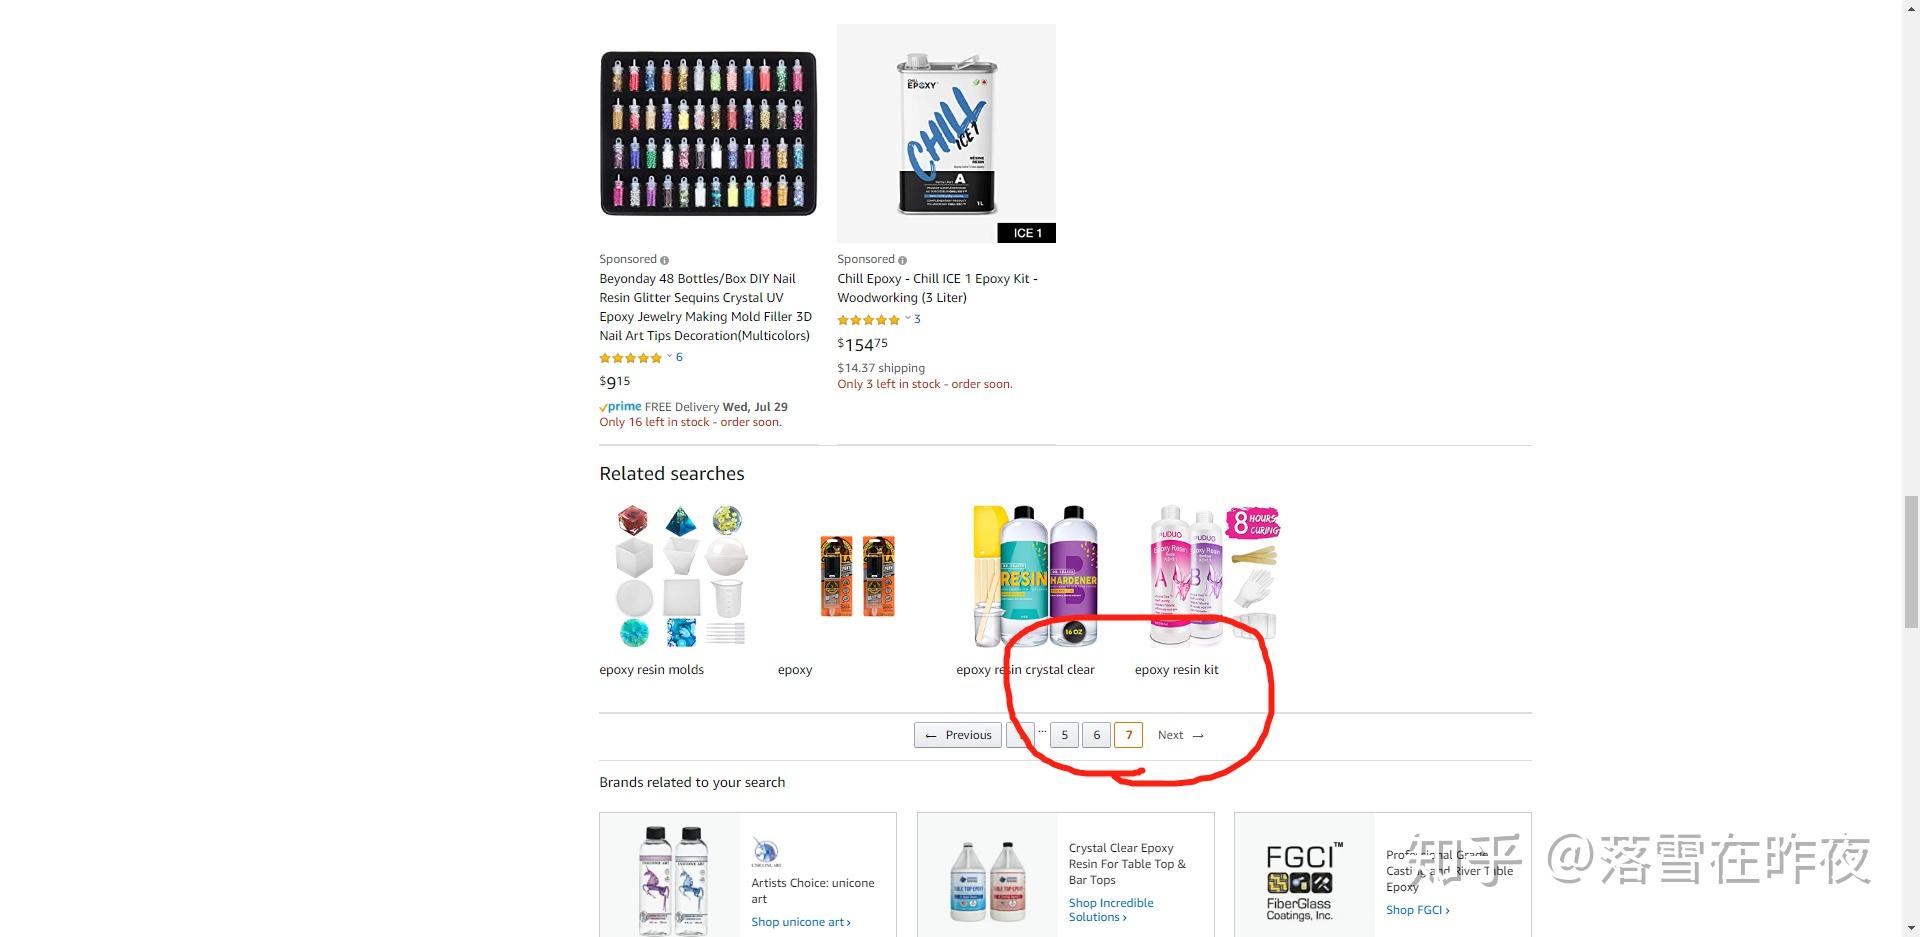The width and height of the screenshot is (1920, 937).
Task: Select current page 7 in pagination
Action: pyautogui.click(x=1128, y=735)
